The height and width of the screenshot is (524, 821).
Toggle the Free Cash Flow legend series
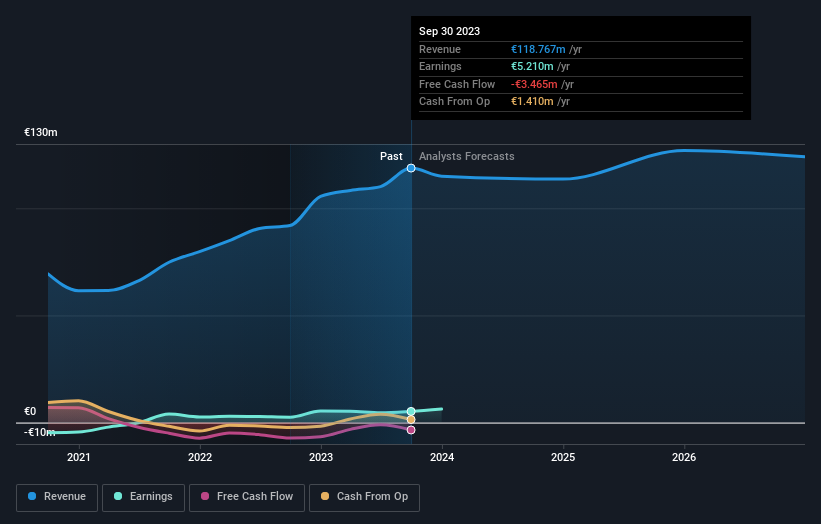click(247, 497)
